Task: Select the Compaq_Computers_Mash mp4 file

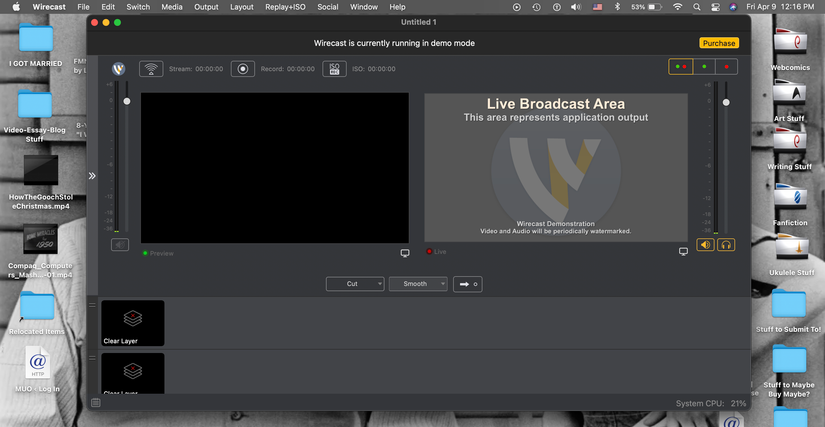Action: 41,251
